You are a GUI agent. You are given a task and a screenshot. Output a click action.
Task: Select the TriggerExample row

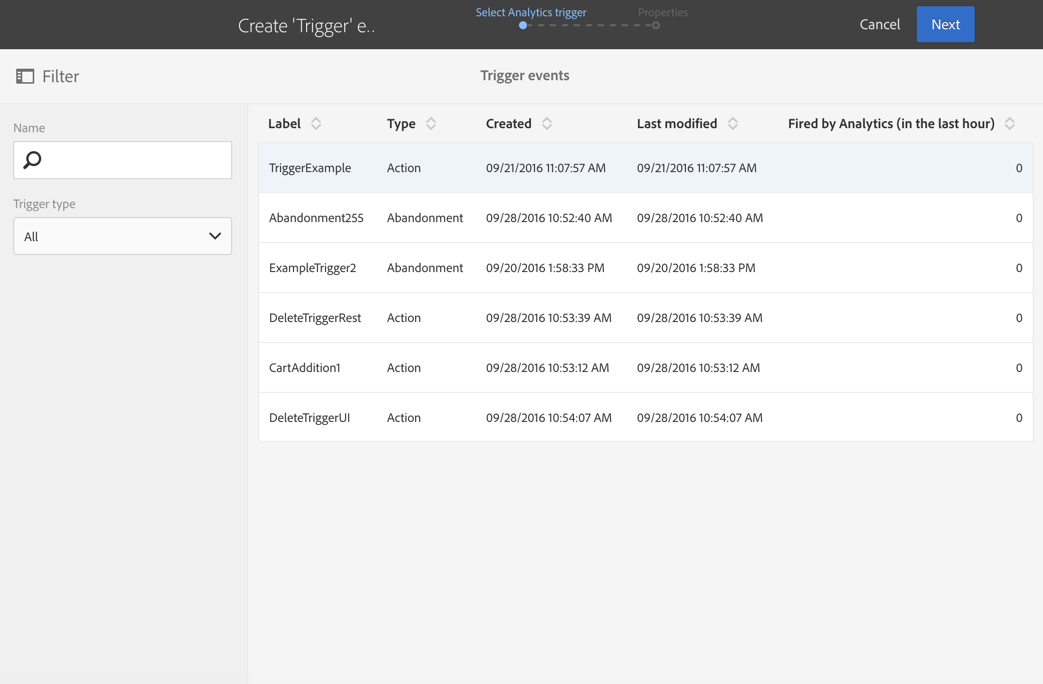pos(645,168)
